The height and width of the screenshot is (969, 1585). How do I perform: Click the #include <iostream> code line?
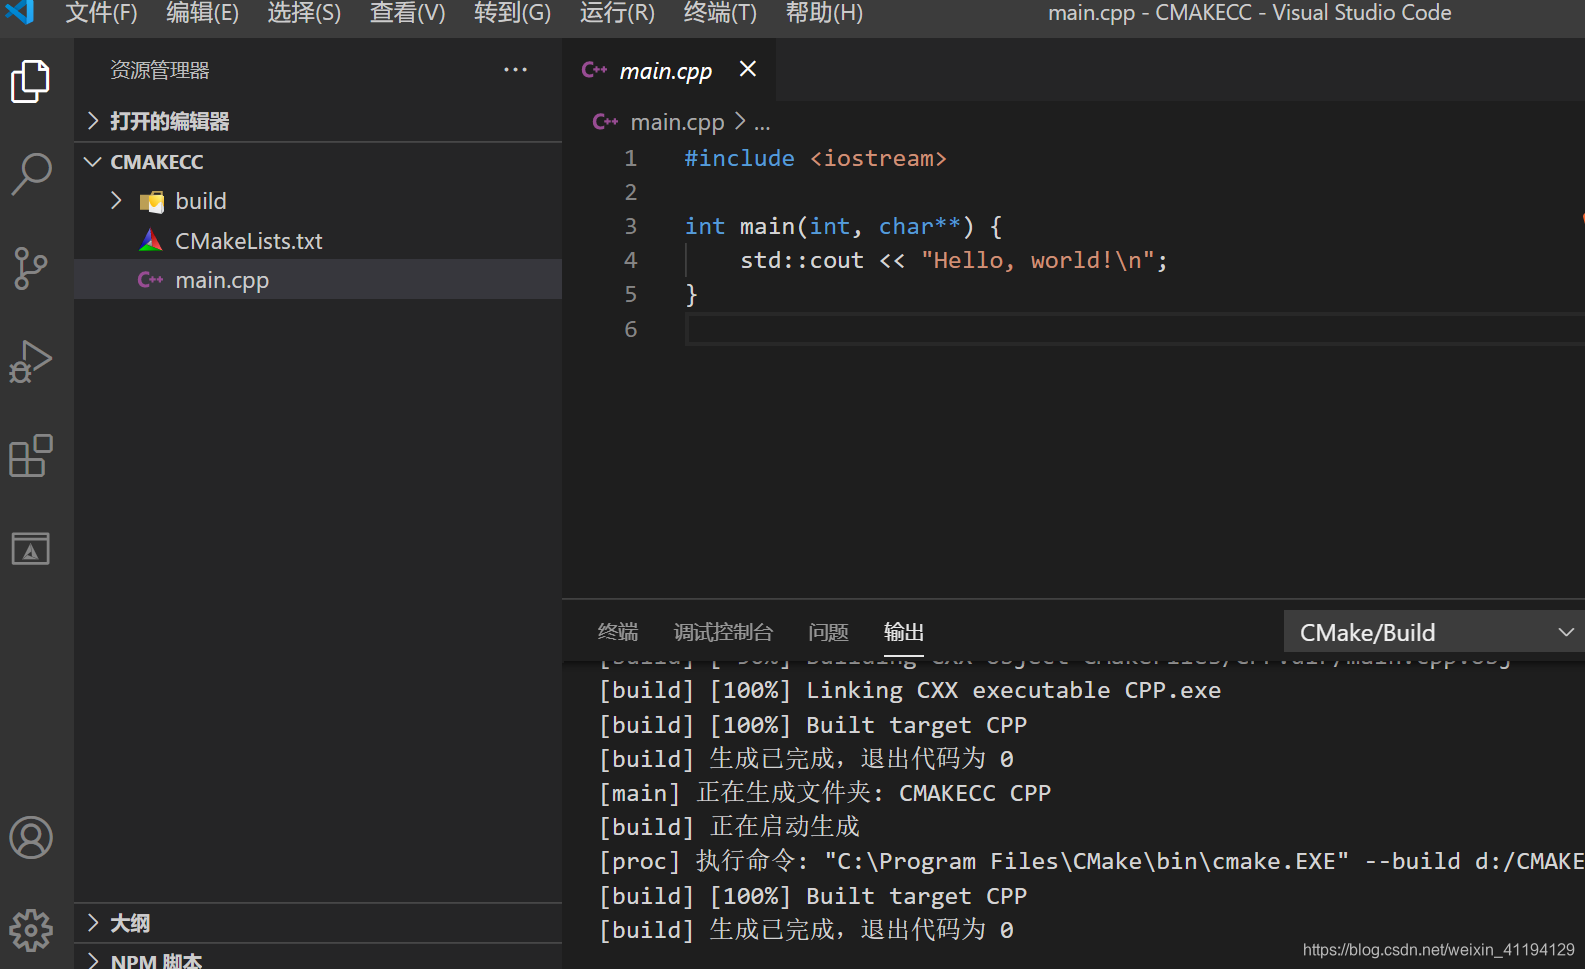click(x=815, y=158)
